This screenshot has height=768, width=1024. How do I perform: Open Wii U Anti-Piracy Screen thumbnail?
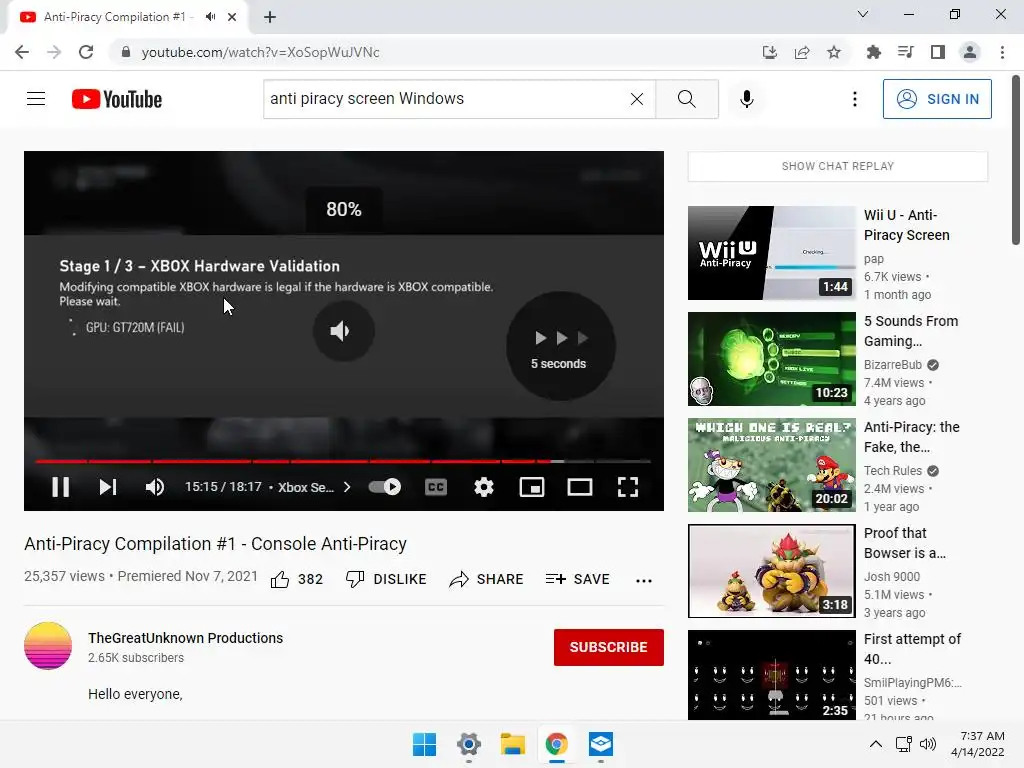point(771,253)
